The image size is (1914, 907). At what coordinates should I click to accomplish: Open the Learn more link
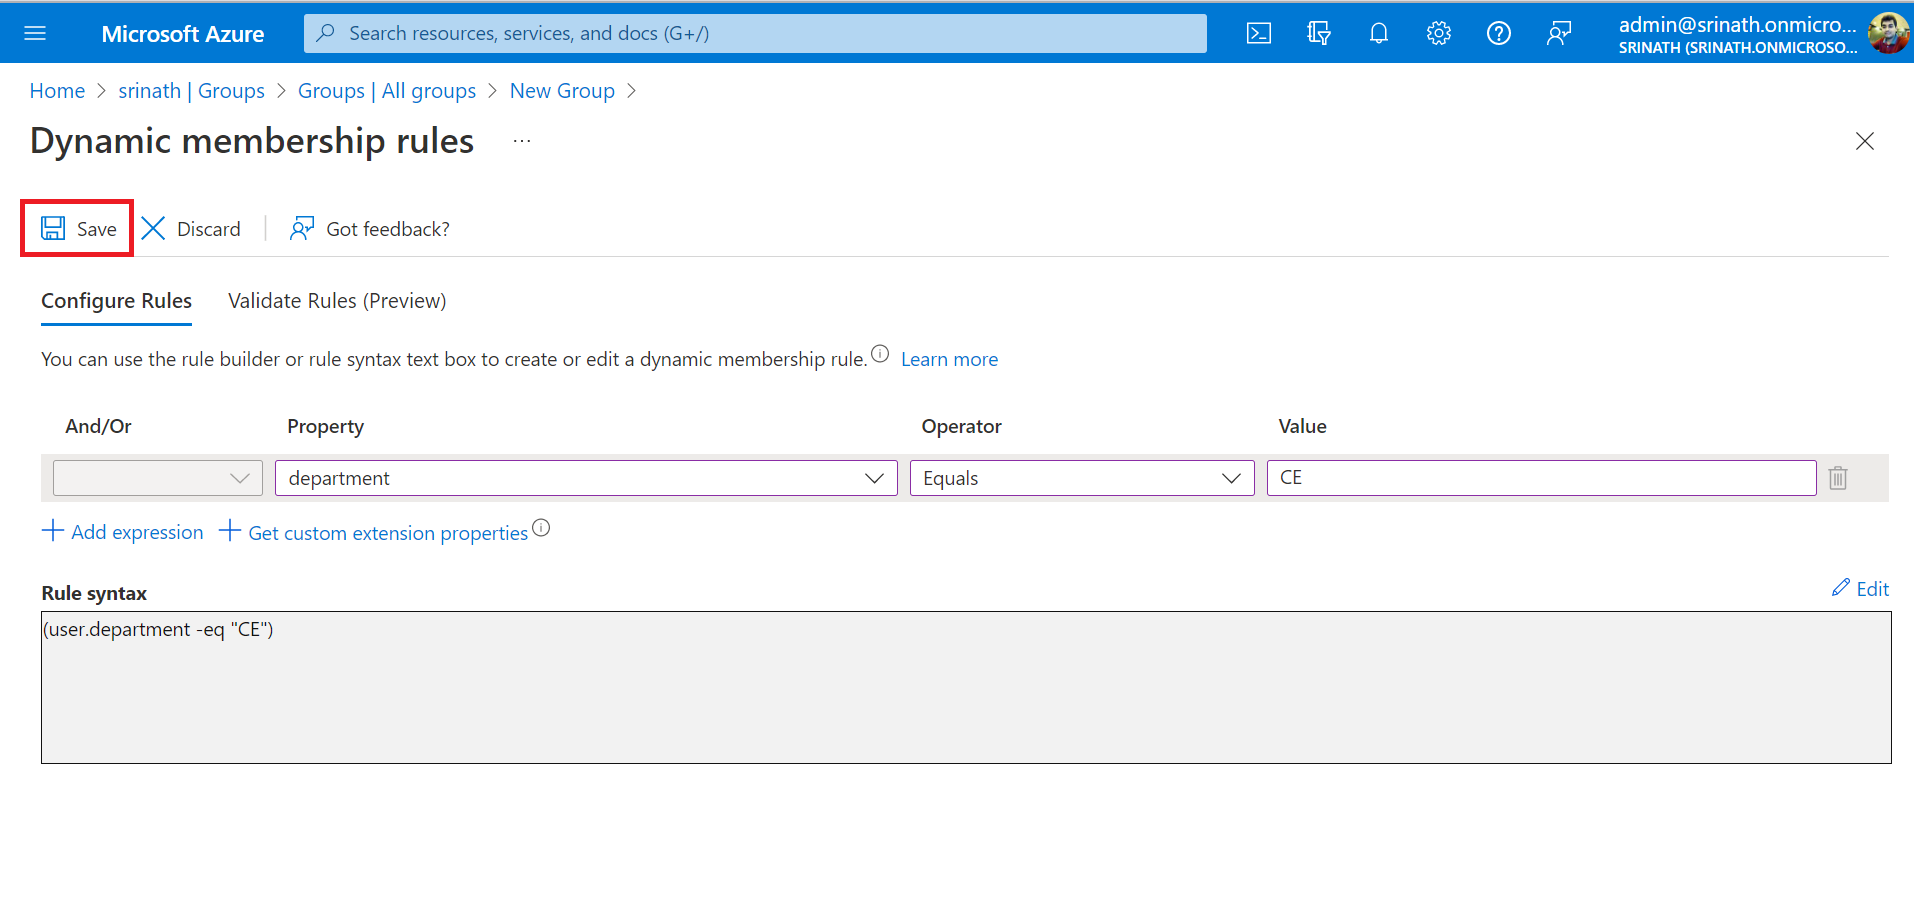(x=948, y=359)
